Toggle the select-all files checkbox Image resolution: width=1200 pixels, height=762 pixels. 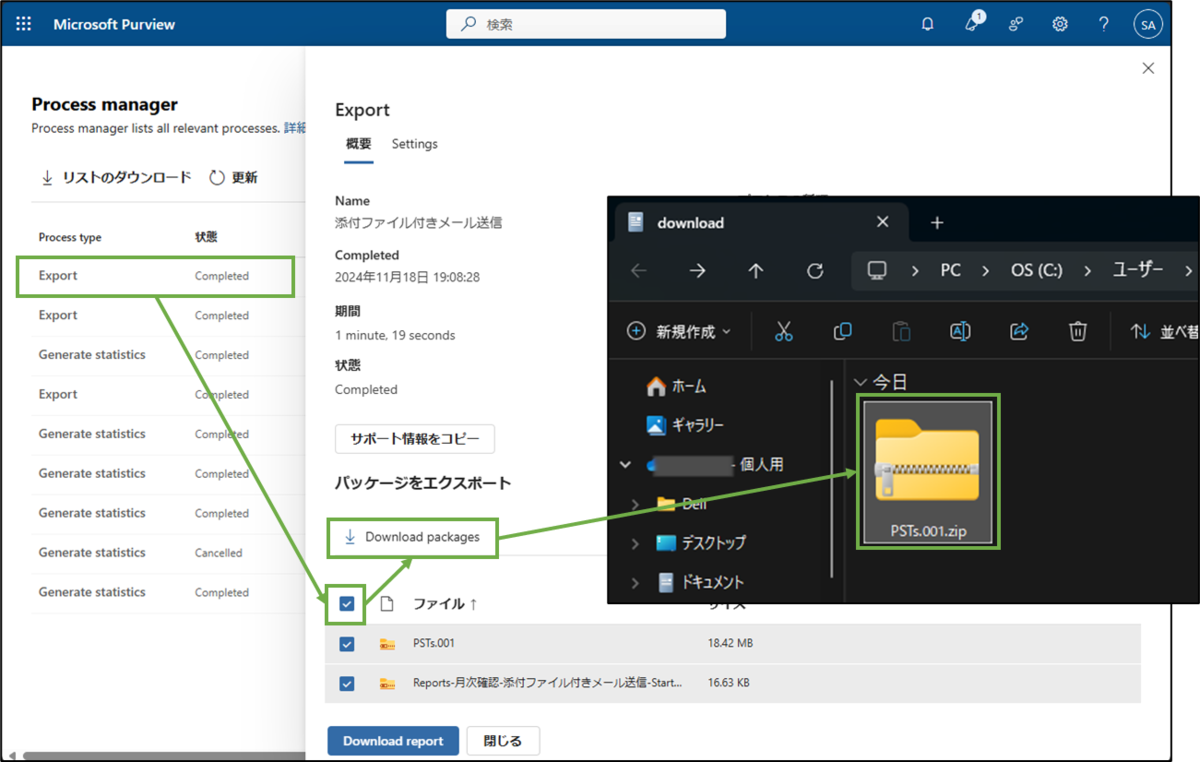[x=347, y=604]
